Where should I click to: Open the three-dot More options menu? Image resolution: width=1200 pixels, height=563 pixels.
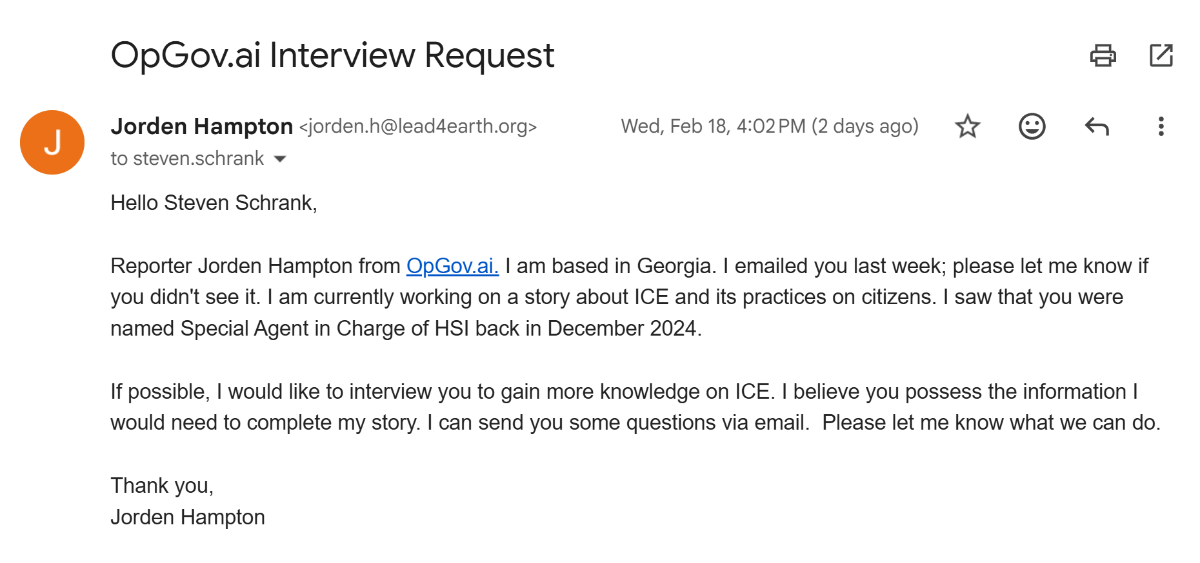tap(1161, 127)
